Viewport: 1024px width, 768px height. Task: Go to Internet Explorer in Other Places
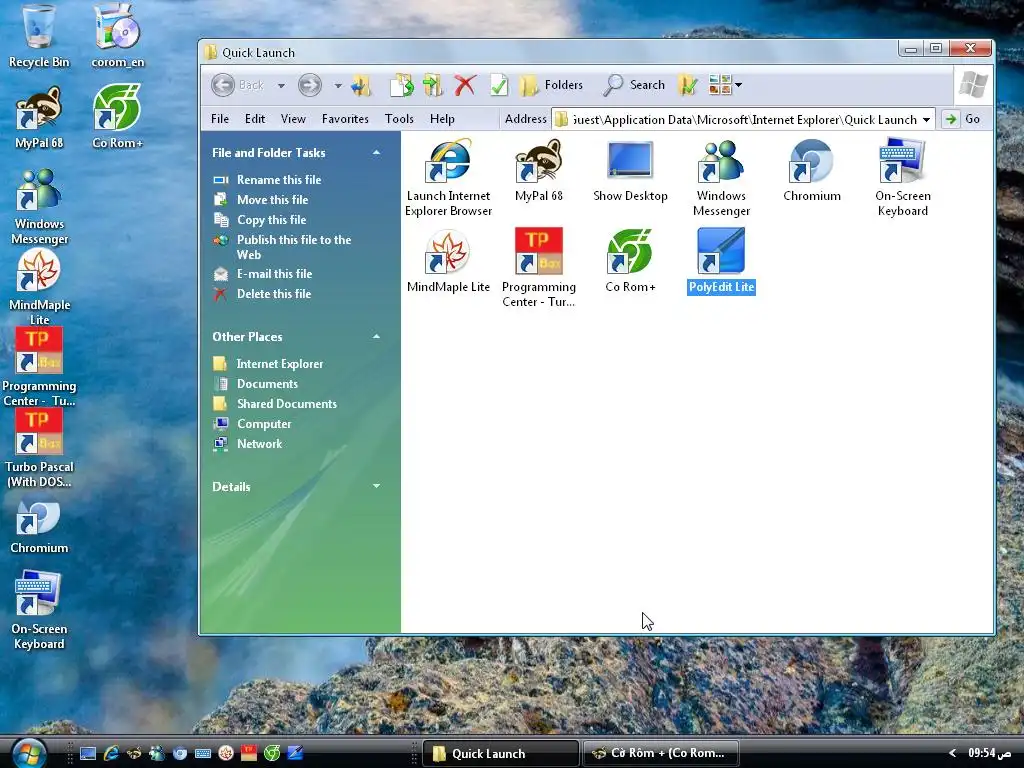click(280, 364)
